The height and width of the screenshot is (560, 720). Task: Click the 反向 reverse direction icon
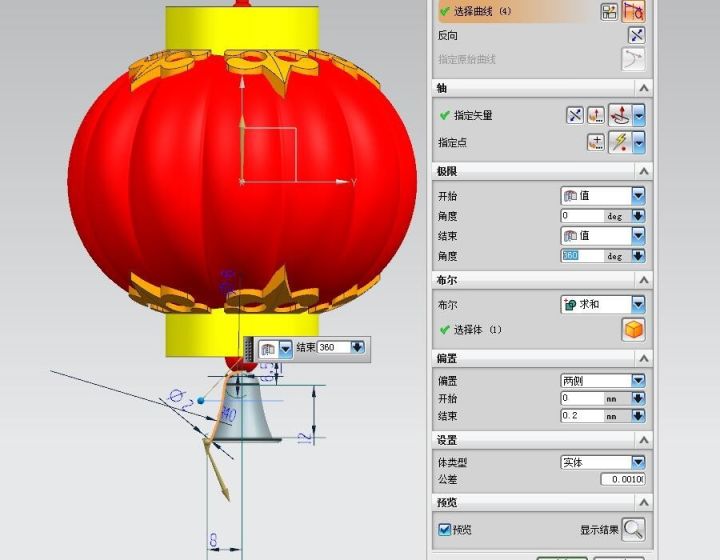(636, 35)
